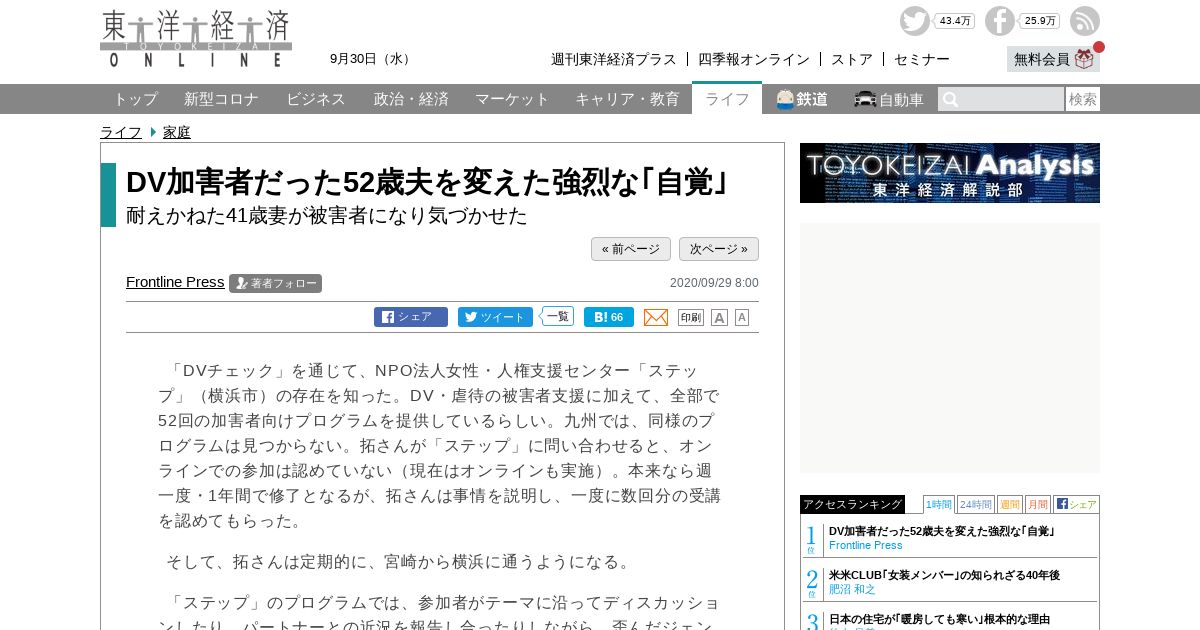Open the tweet 一覧 count bubble
Image resolution: width=1200 pixels, height=630 pixels.
(557, 316)
